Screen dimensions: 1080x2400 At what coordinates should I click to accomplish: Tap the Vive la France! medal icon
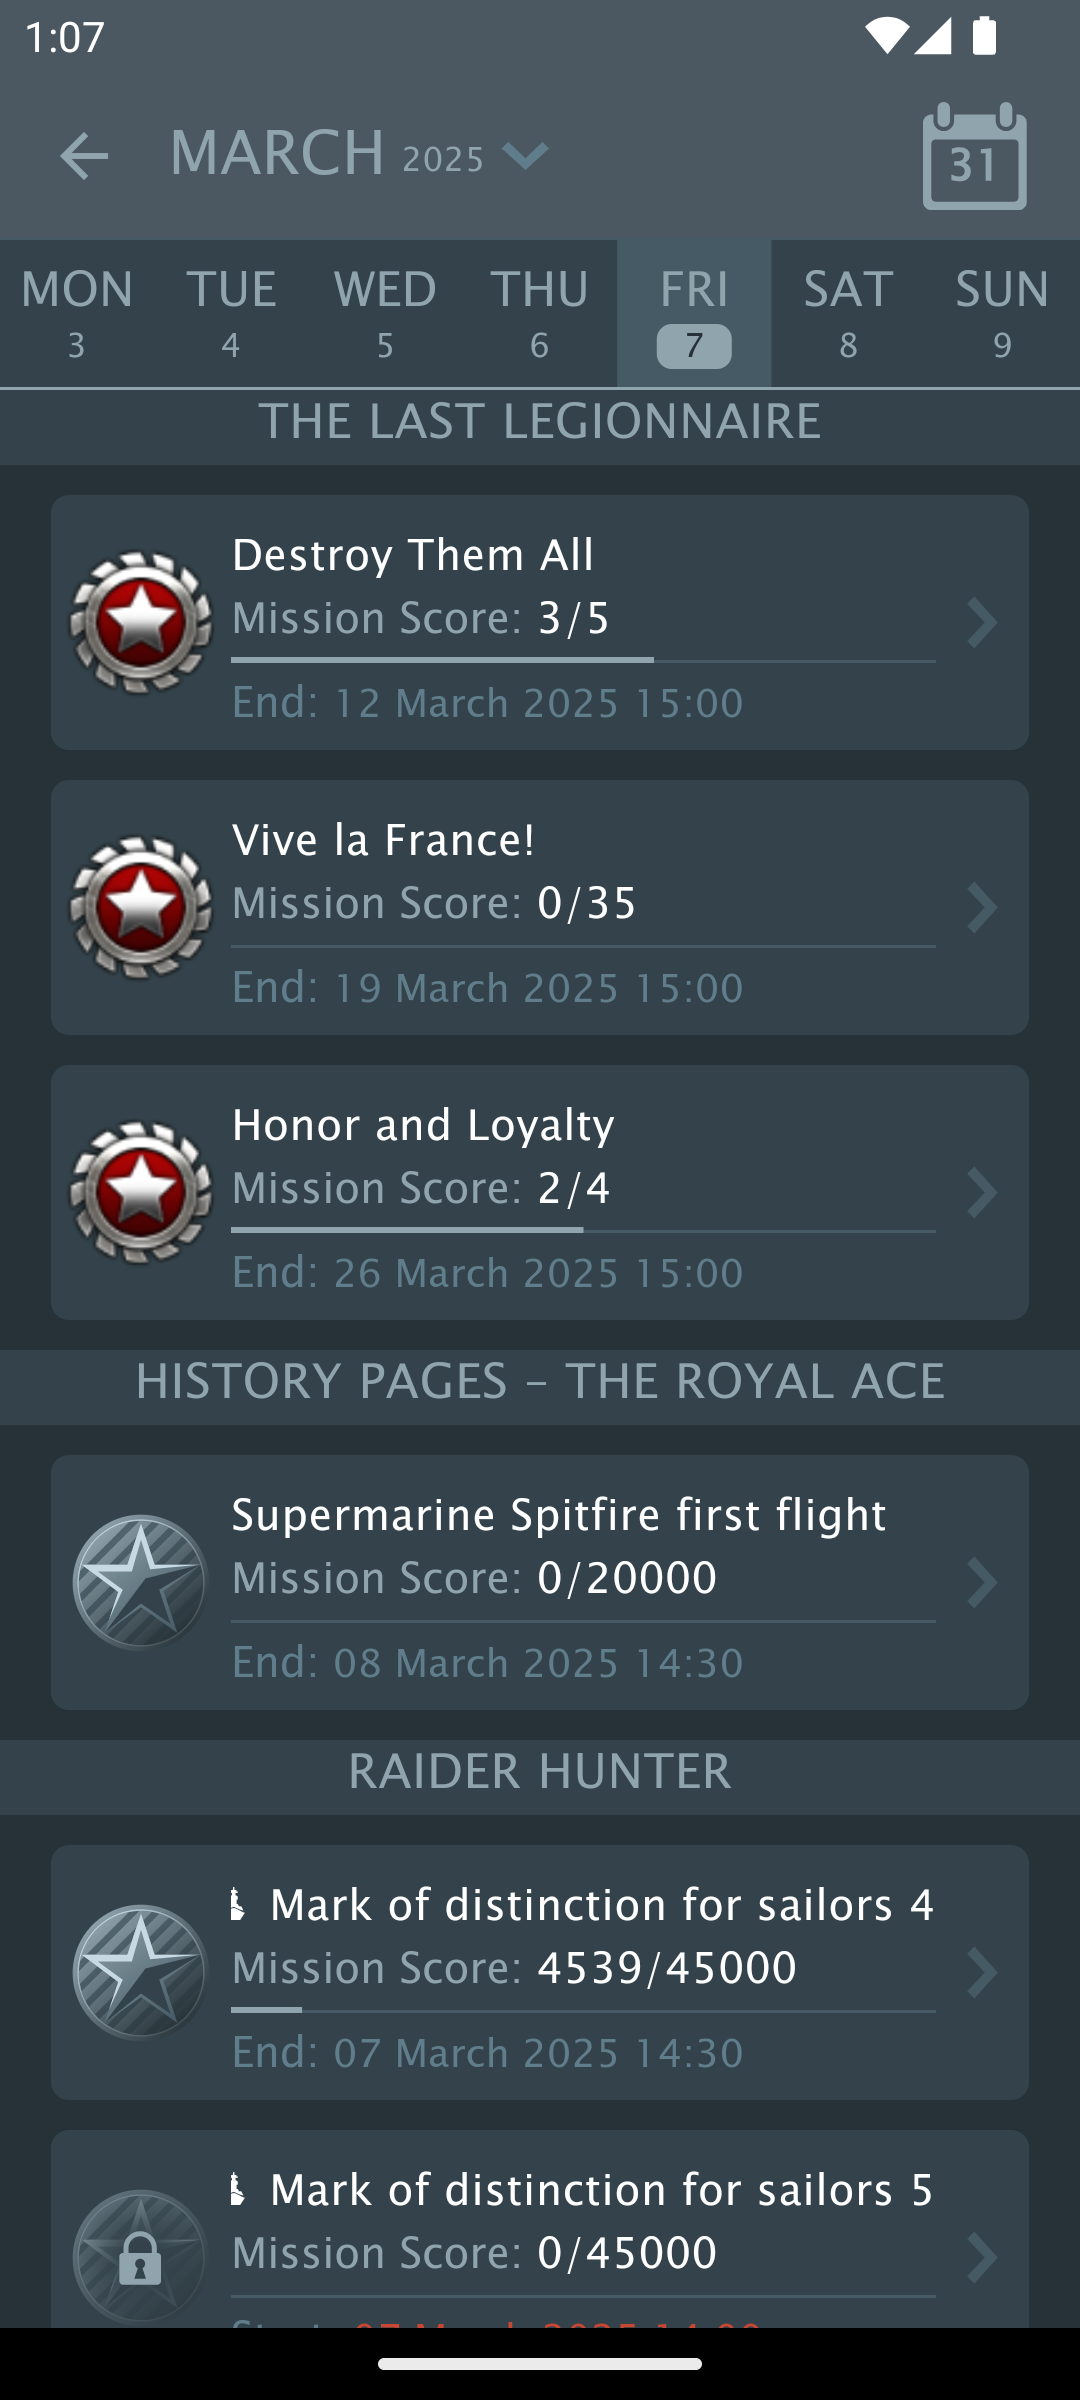pyautogui.click(x=140, y=907)
